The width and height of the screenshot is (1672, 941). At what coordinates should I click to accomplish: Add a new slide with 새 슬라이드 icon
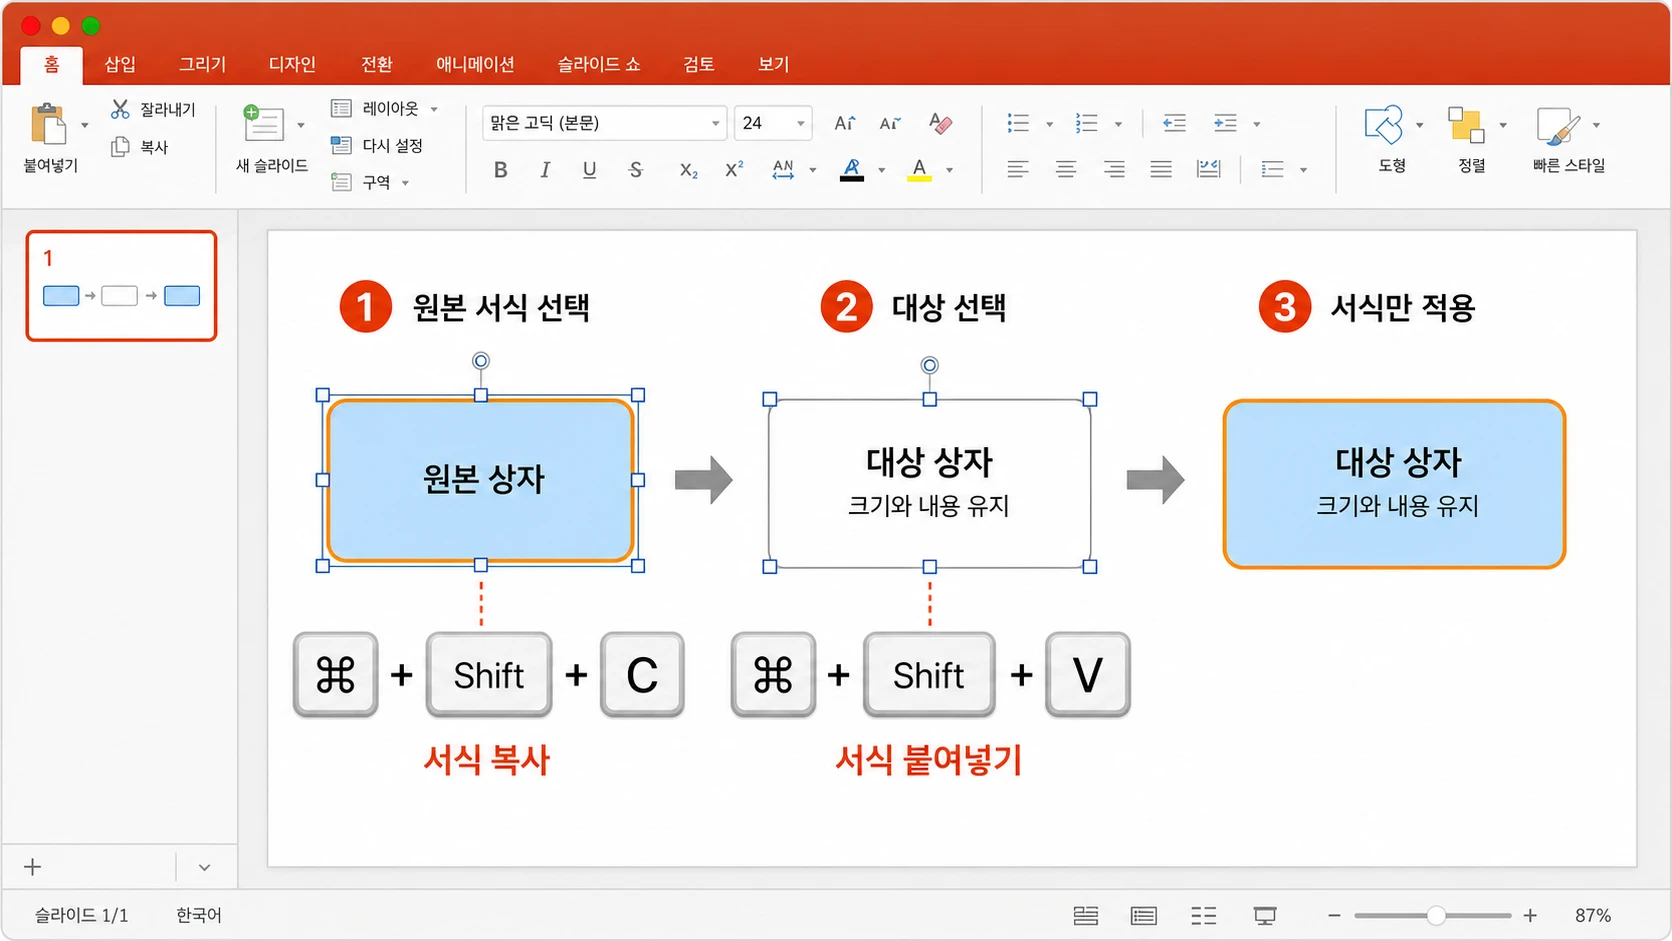(263, 124)
